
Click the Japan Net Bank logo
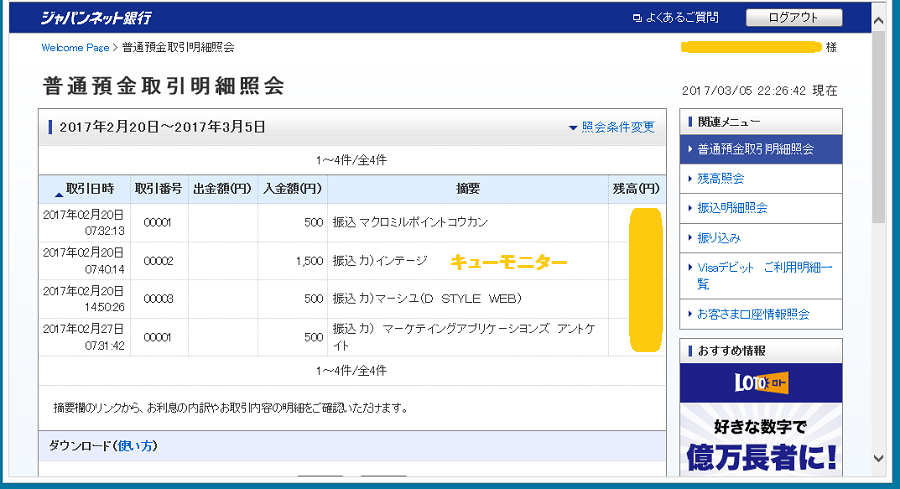click(x=96, y=17)
